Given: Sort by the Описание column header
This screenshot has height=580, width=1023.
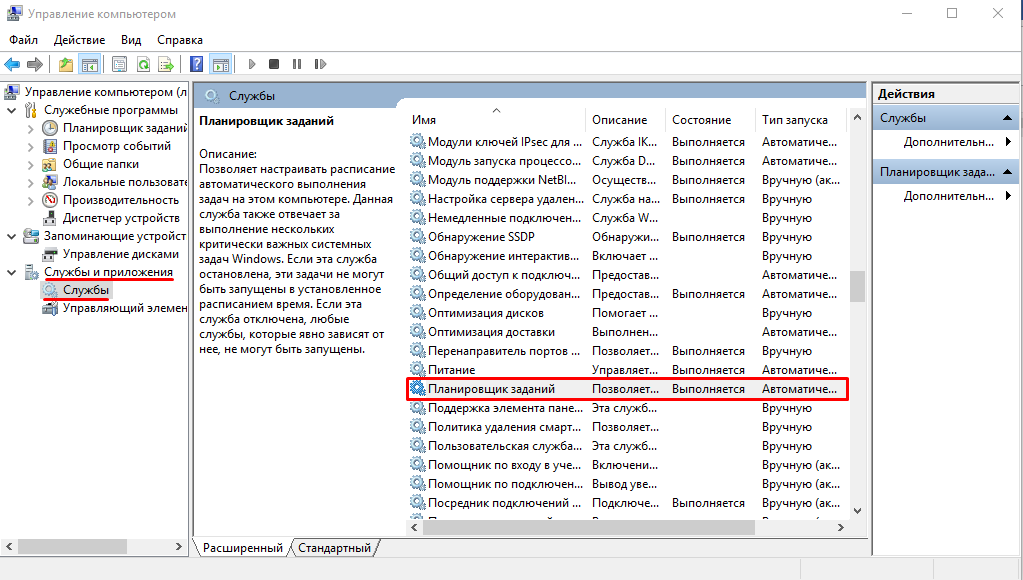Looking at the screenshot, I should pyautogui.click(x=625, y=119).
